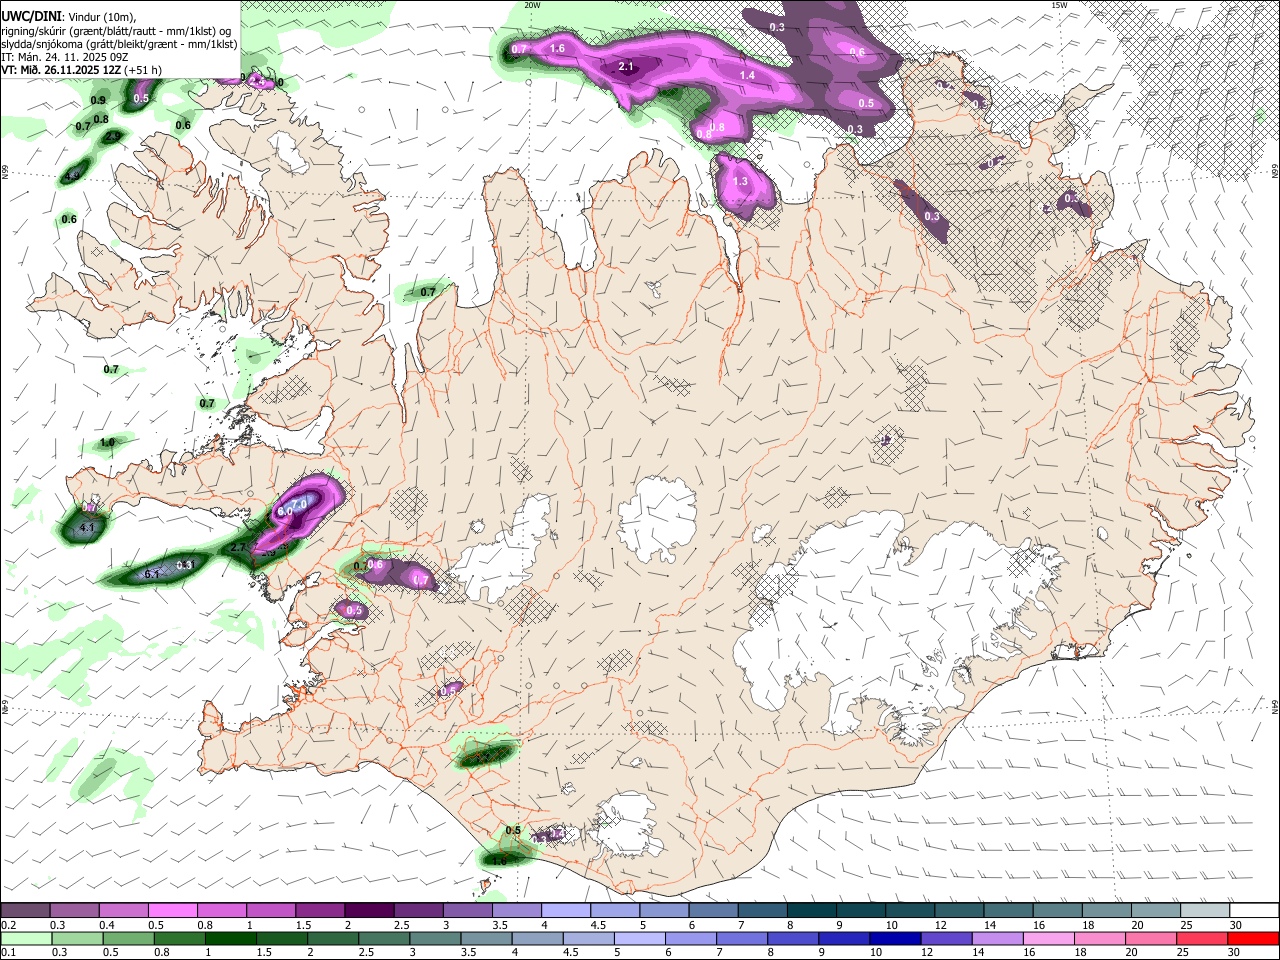1280x960 pixels.
Task: Click the 4.1 rainfall value on the map
Action: coord(87,528)
